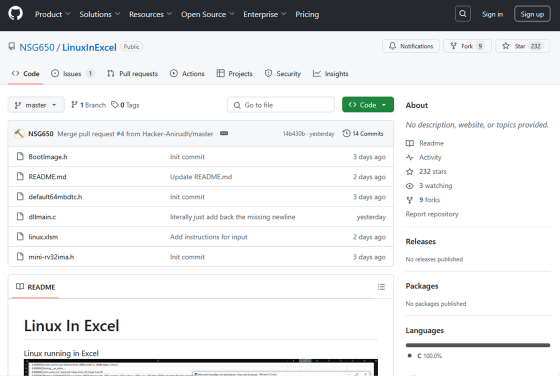View the 0 Tags link

pos(125,105)
